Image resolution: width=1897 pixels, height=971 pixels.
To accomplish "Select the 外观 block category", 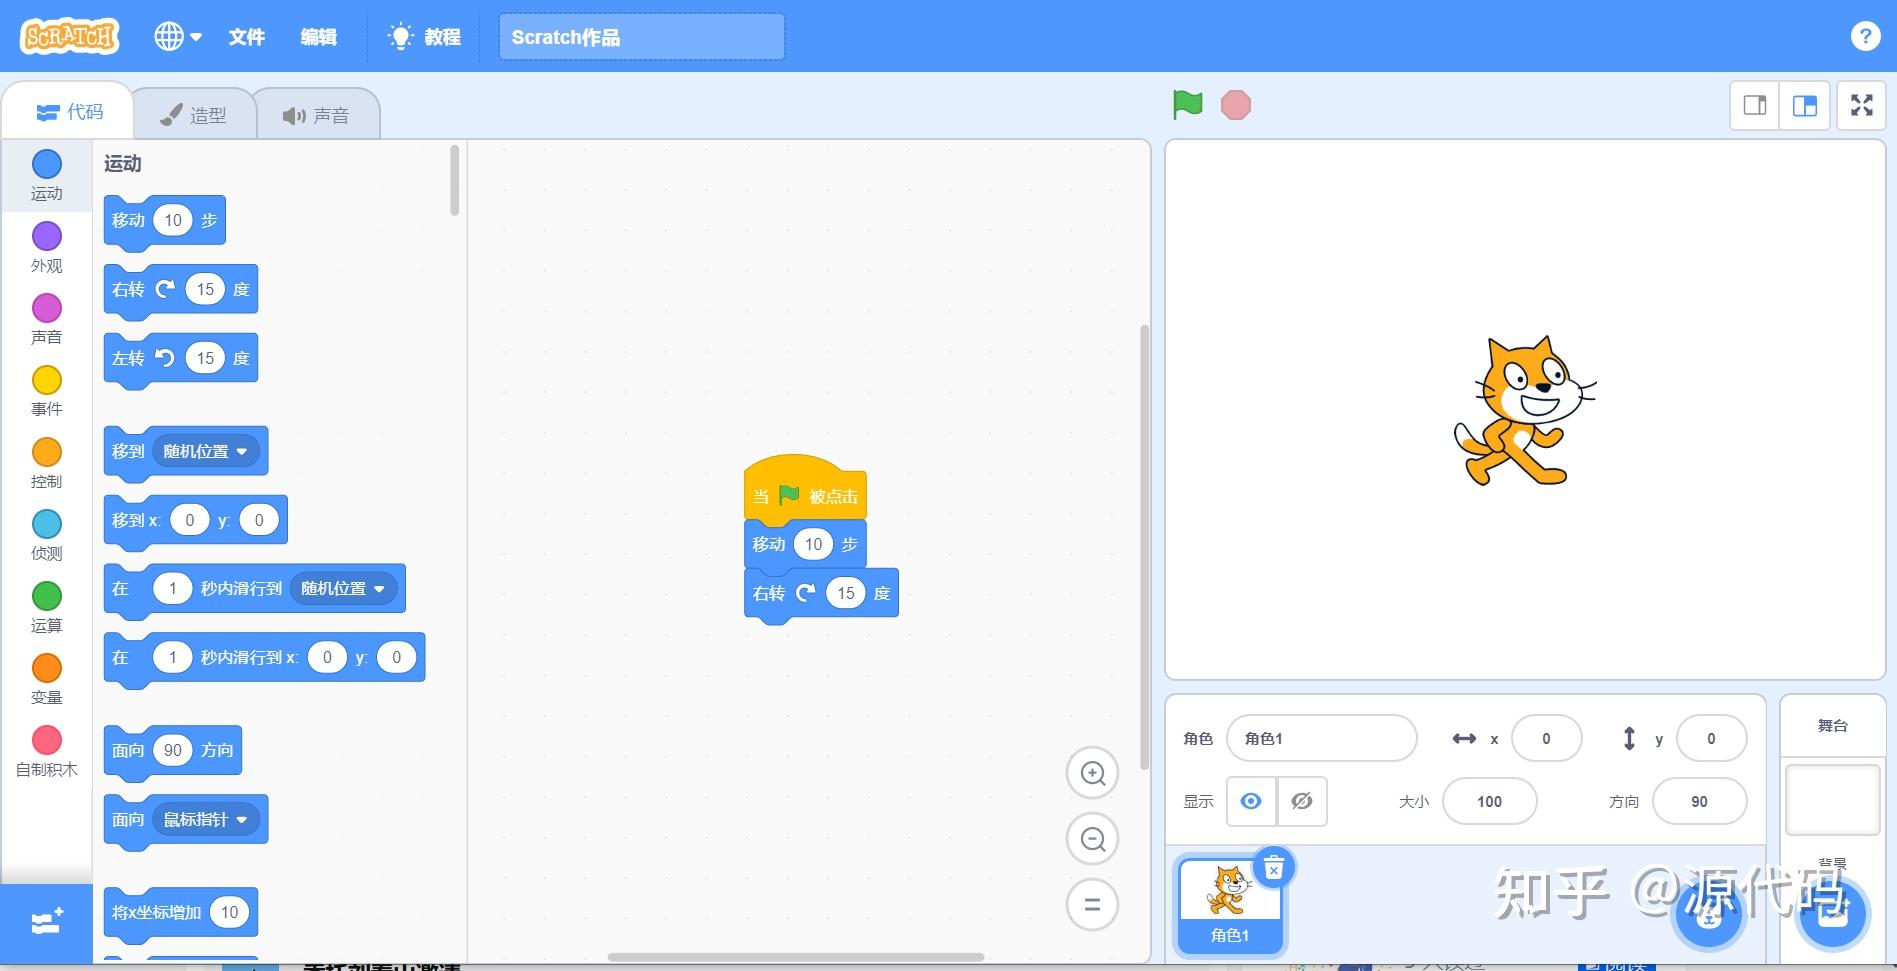I will (x=47, y=247).
